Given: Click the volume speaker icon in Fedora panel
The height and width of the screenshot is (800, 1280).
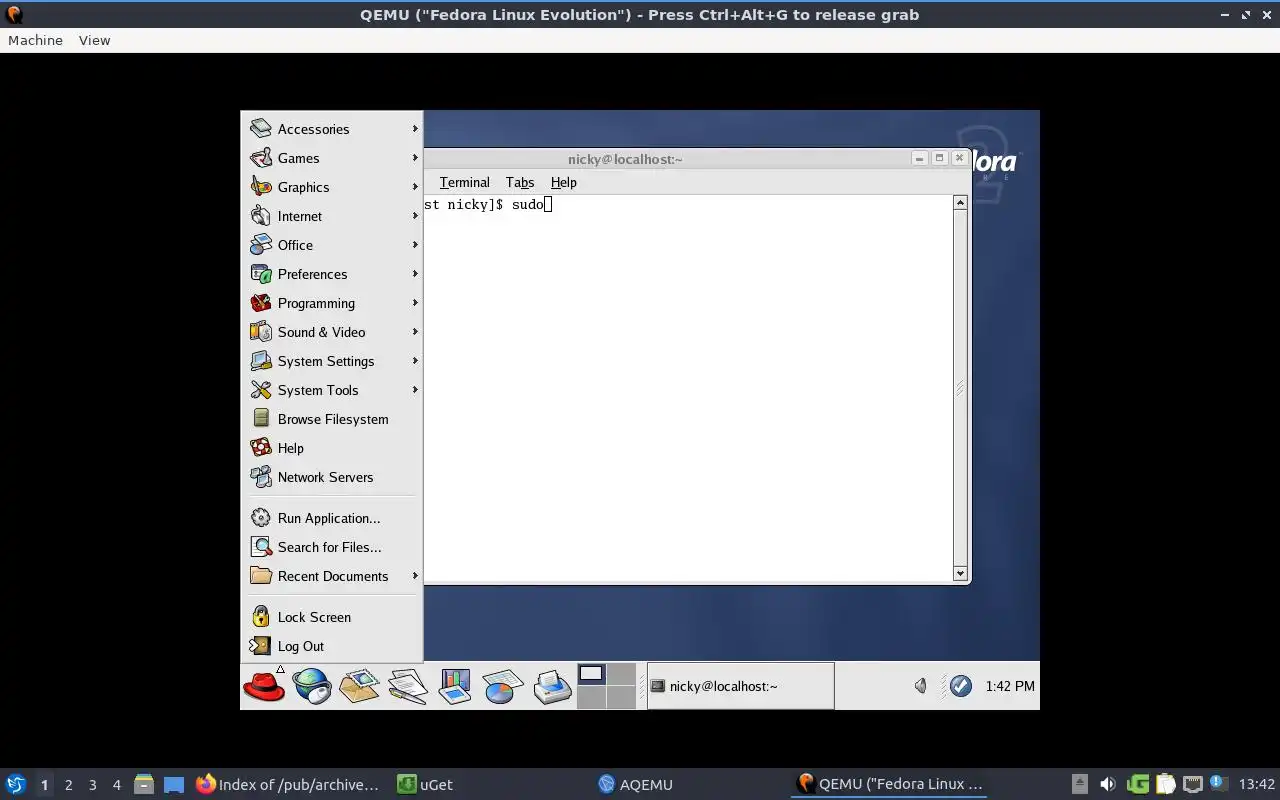Looking at the screenshot, I should pos(921,686).
